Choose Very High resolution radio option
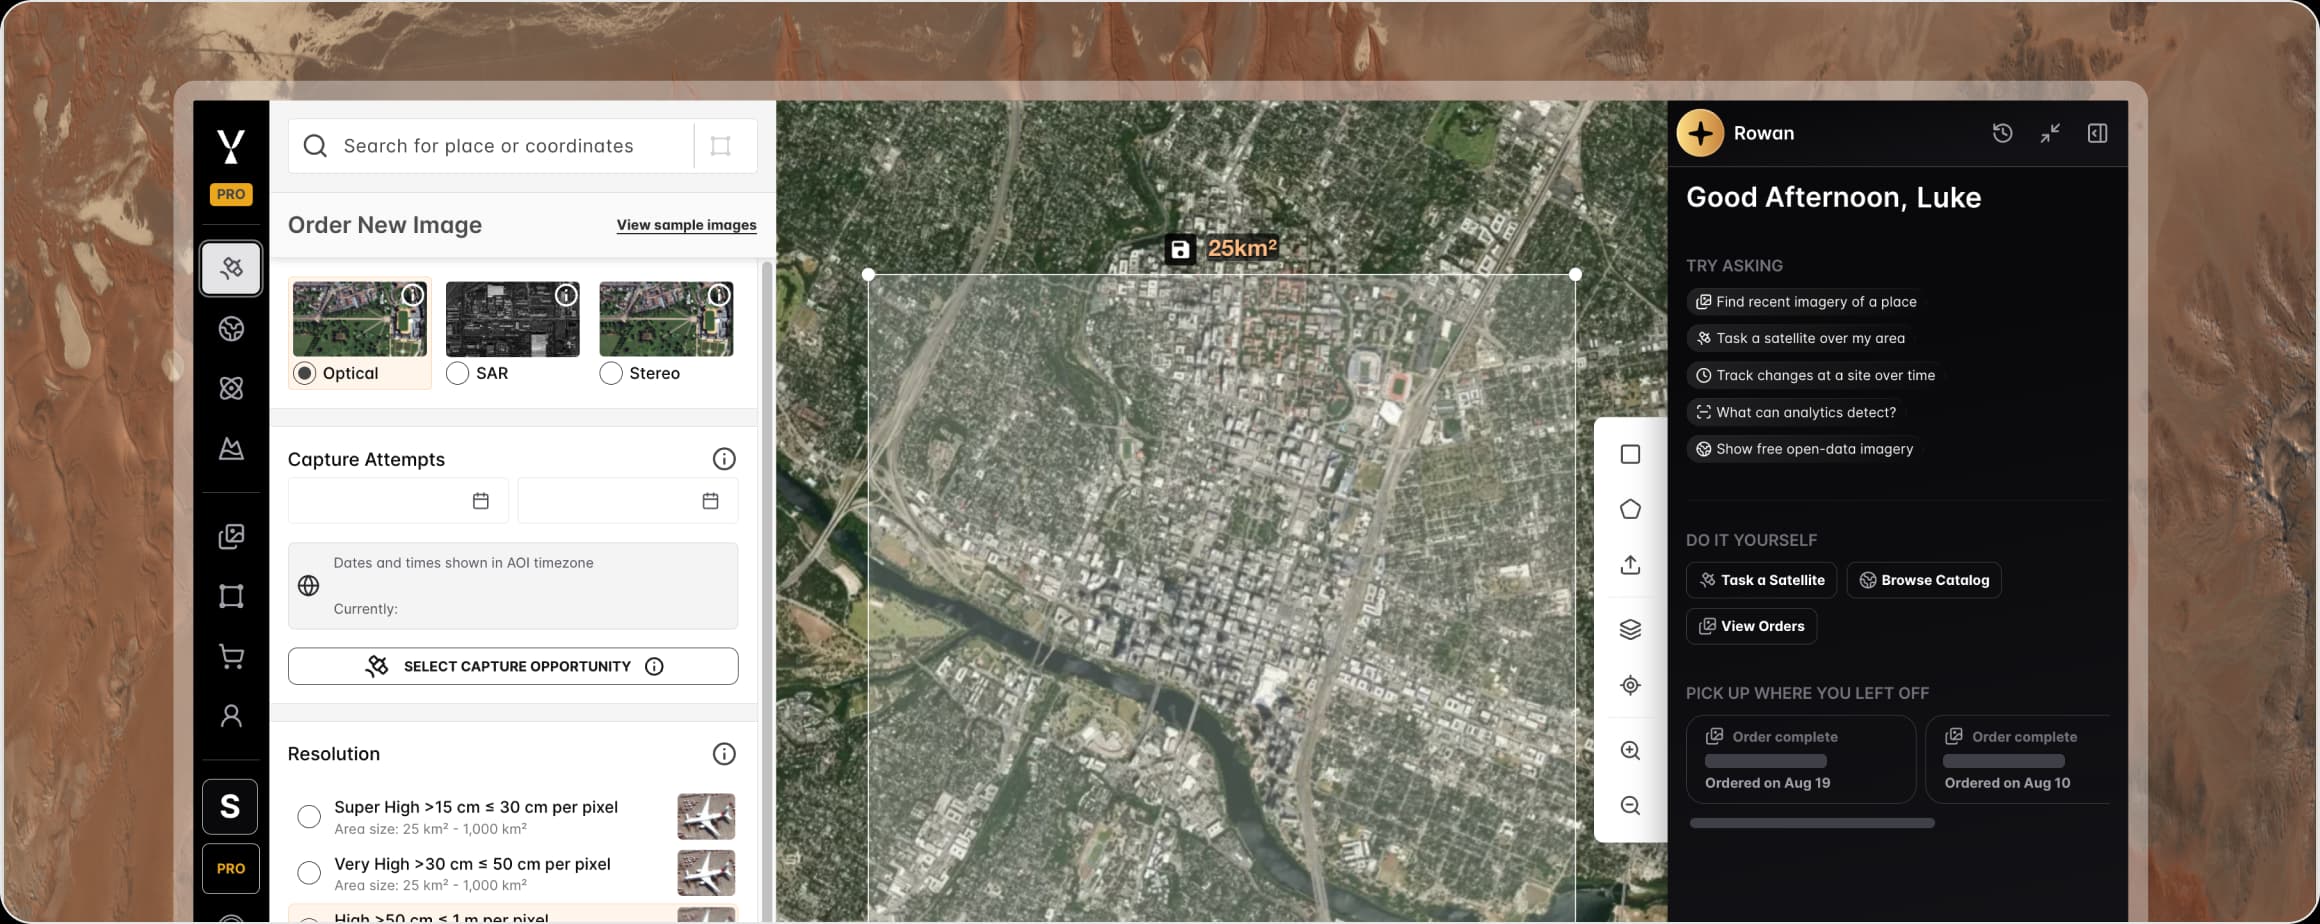 (x=309, y=873)
